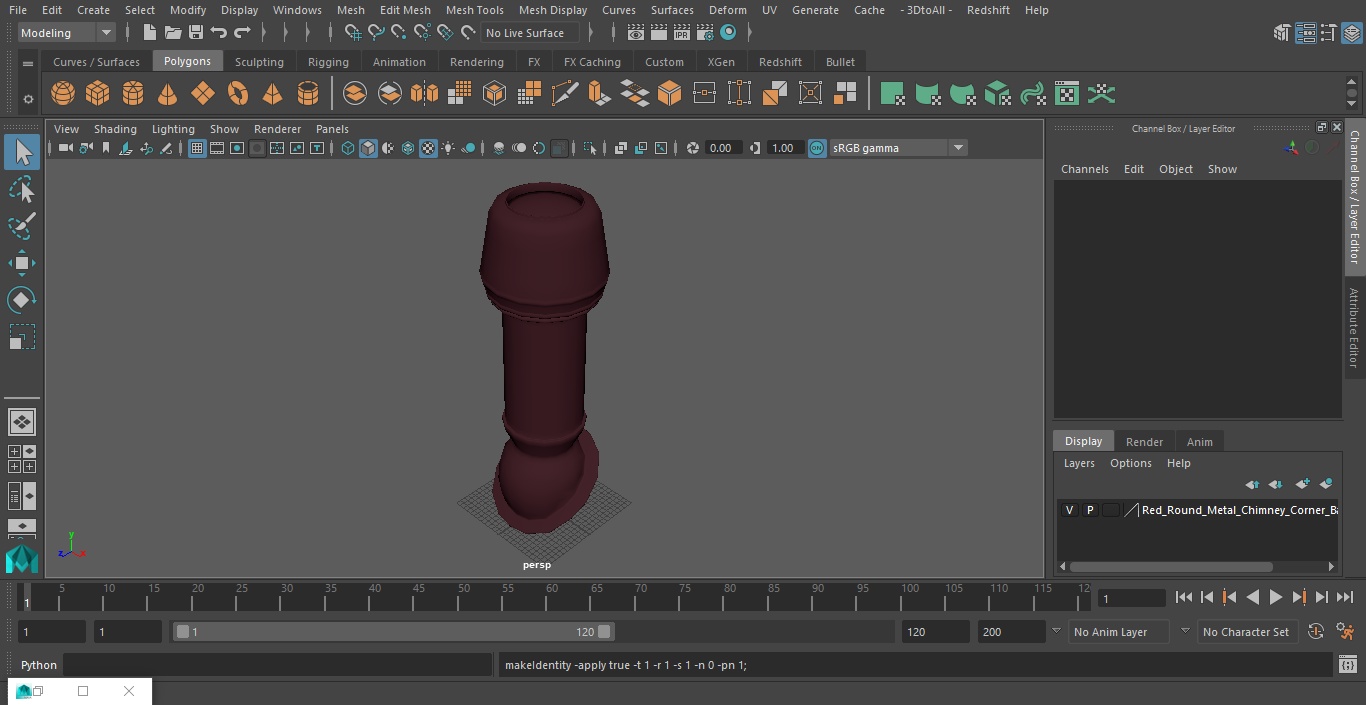
Task: Select the Move tool in the toolbox
Action: click(22, 263)
